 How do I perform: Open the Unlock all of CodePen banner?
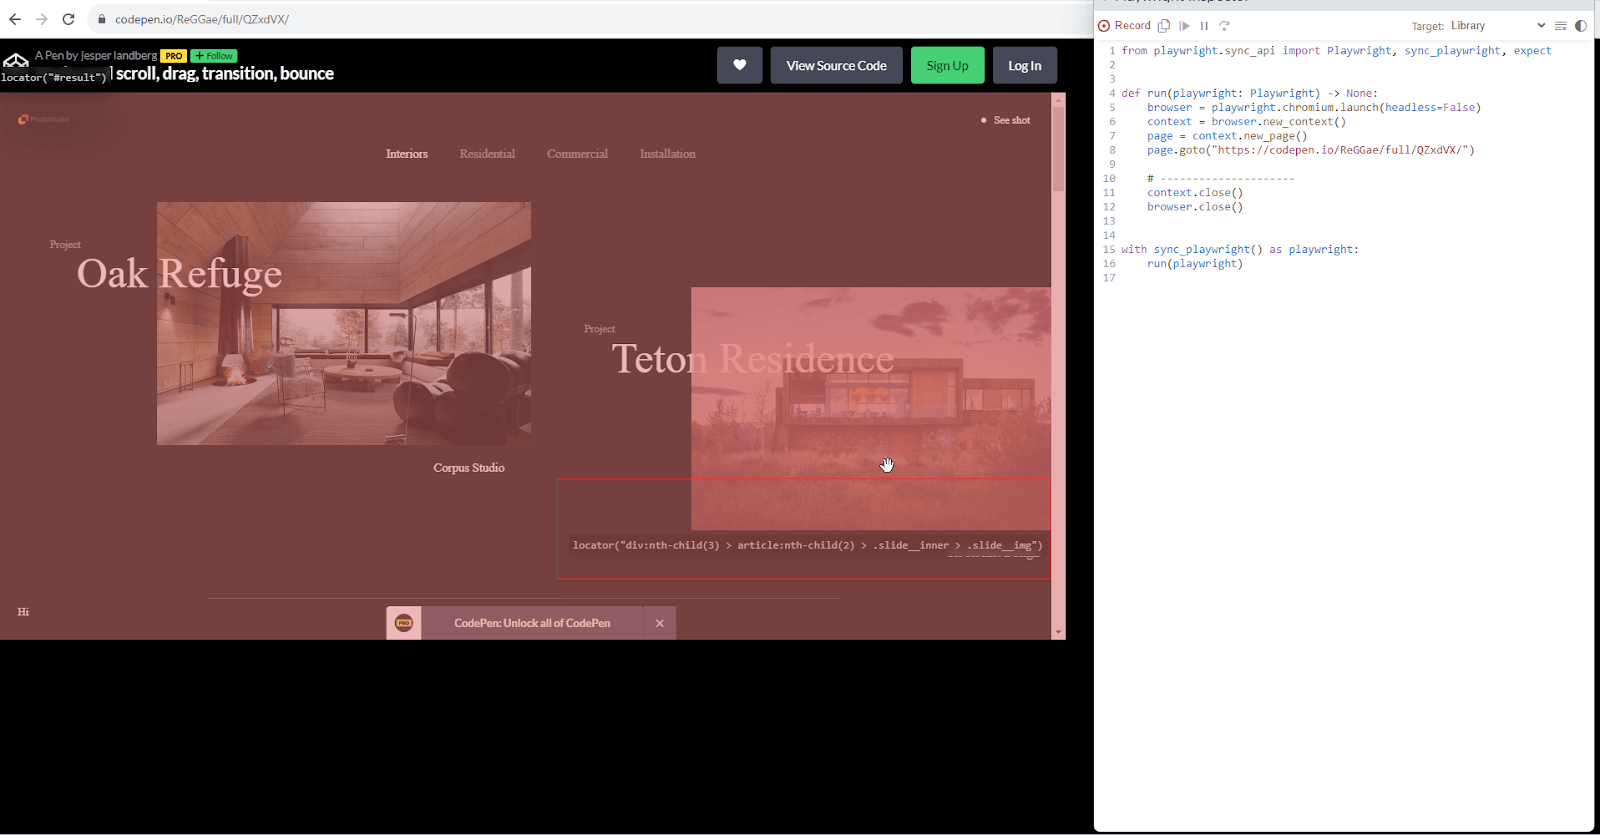tap(532, 623)
